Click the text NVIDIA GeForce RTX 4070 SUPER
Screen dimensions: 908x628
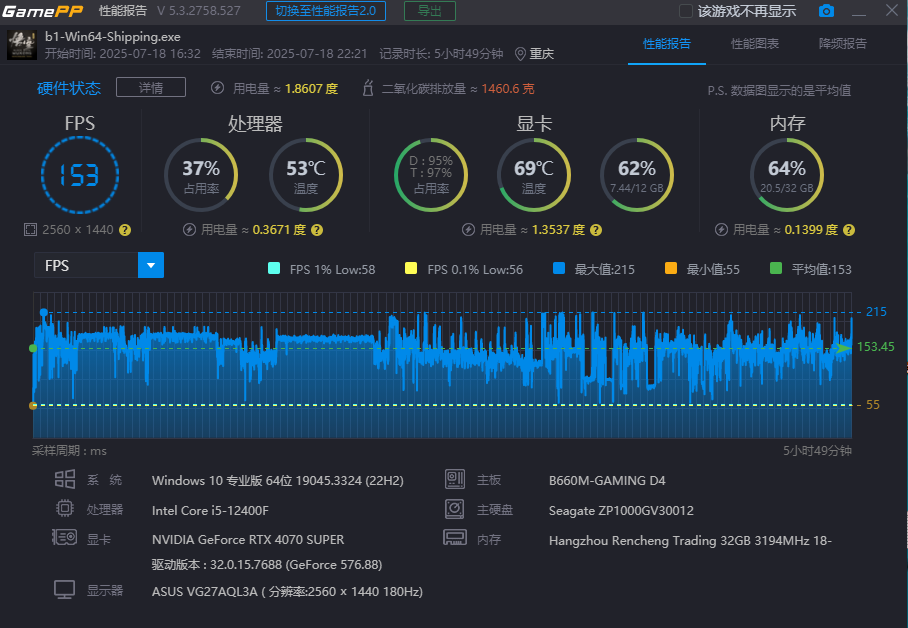[x=248, y=540]
